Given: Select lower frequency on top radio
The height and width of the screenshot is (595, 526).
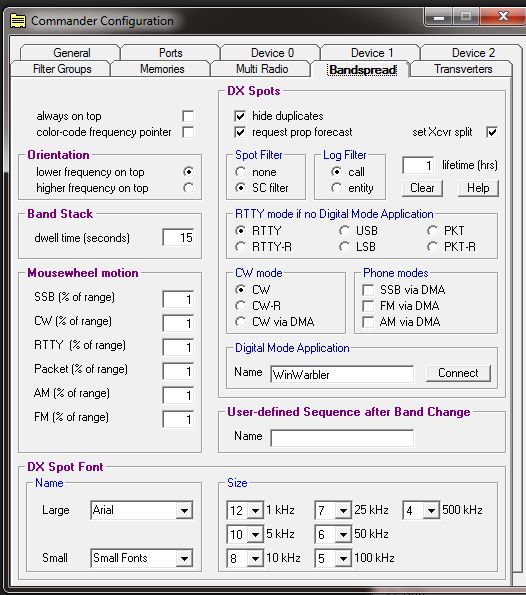Looking at the screenshot, I should 188,172.
